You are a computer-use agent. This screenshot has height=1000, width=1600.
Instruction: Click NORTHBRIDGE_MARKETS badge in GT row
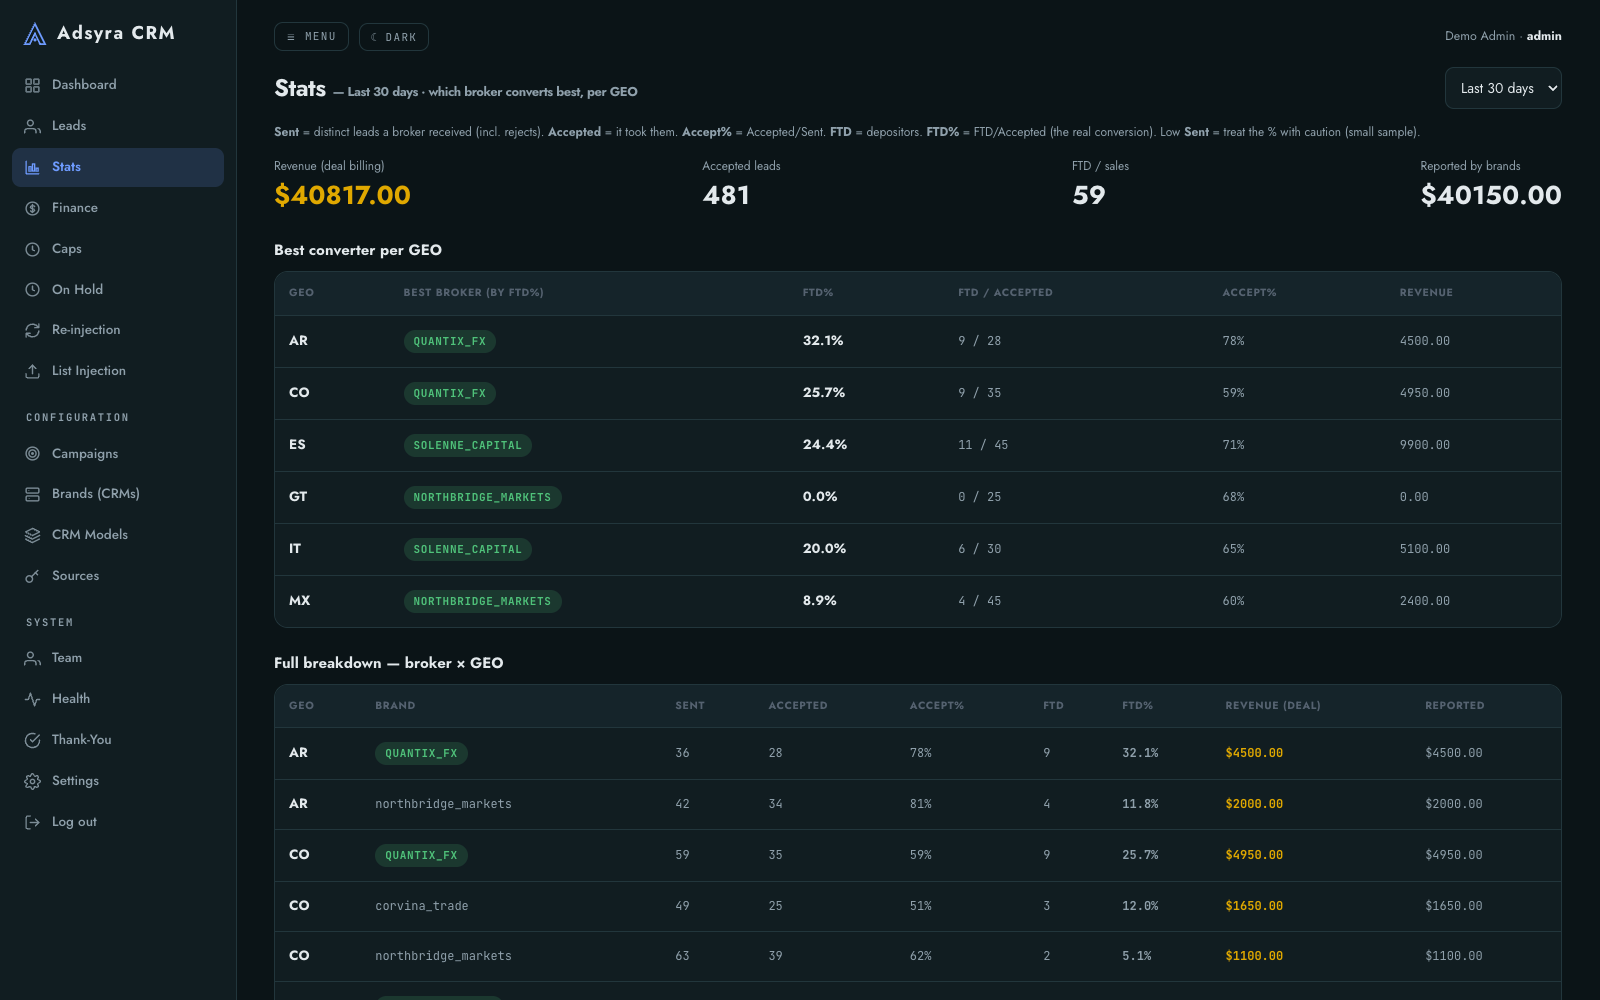point(482,497)
